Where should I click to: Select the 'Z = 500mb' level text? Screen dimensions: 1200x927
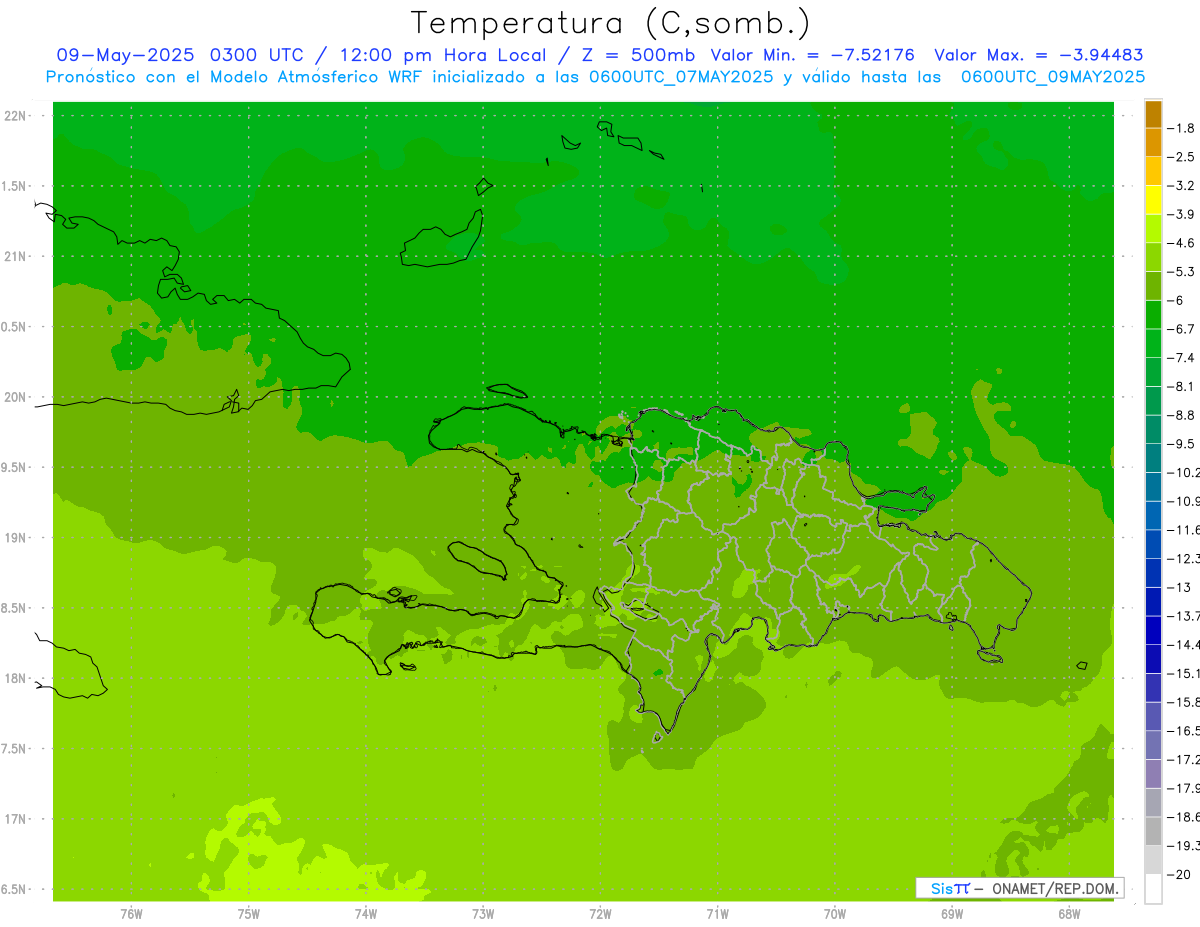tap(637, 55)
